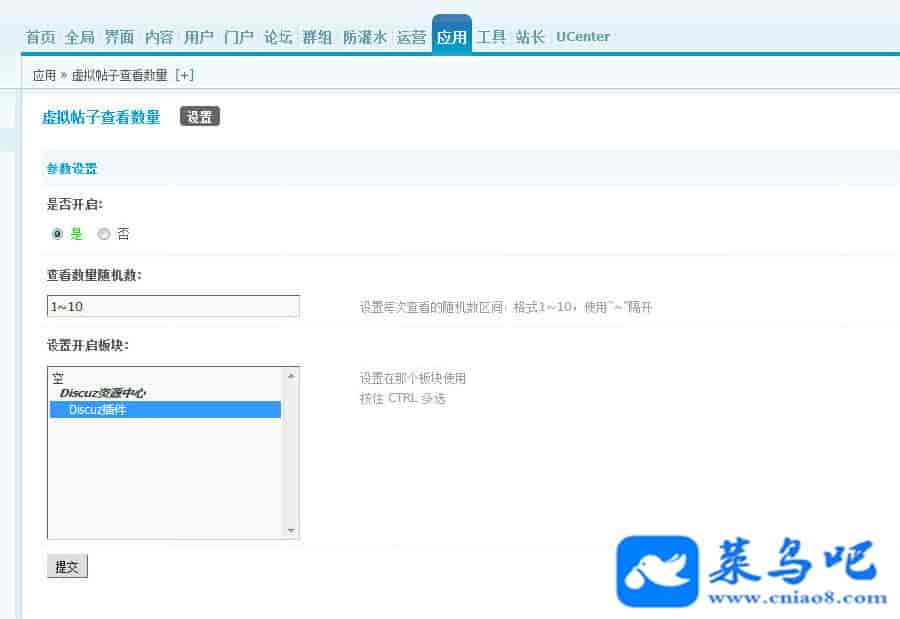The image size is (900, 619).
Task: Expand the [+] next to the breadcrumb
Action: 184,75
